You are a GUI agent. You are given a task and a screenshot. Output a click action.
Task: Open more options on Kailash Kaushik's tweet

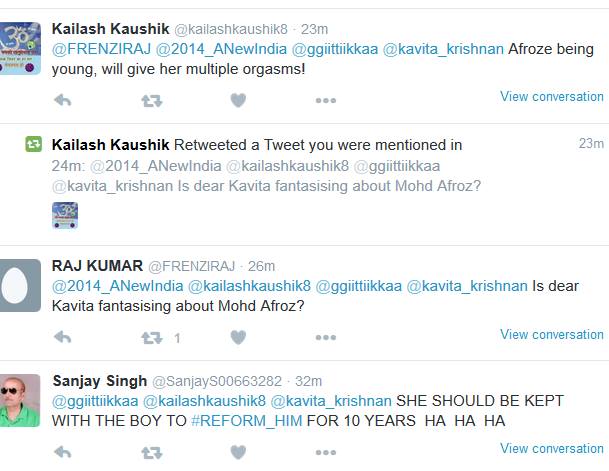click(x=325, y=100)
